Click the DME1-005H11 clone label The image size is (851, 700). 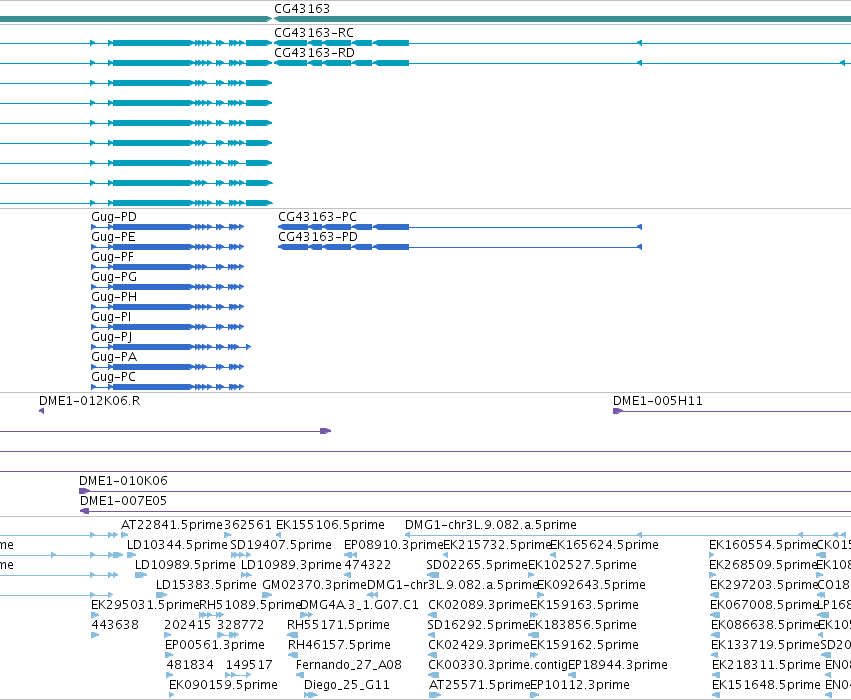[658, 400]
